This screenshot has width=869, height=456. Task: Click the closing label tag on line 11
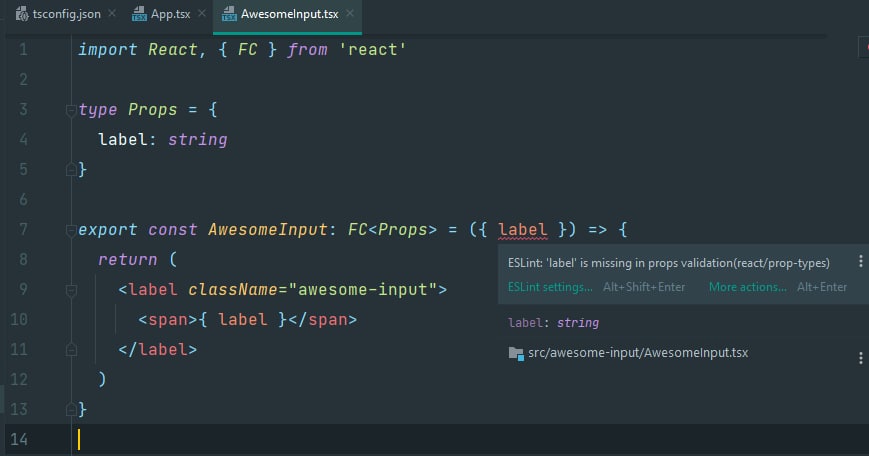coord(157,350)
